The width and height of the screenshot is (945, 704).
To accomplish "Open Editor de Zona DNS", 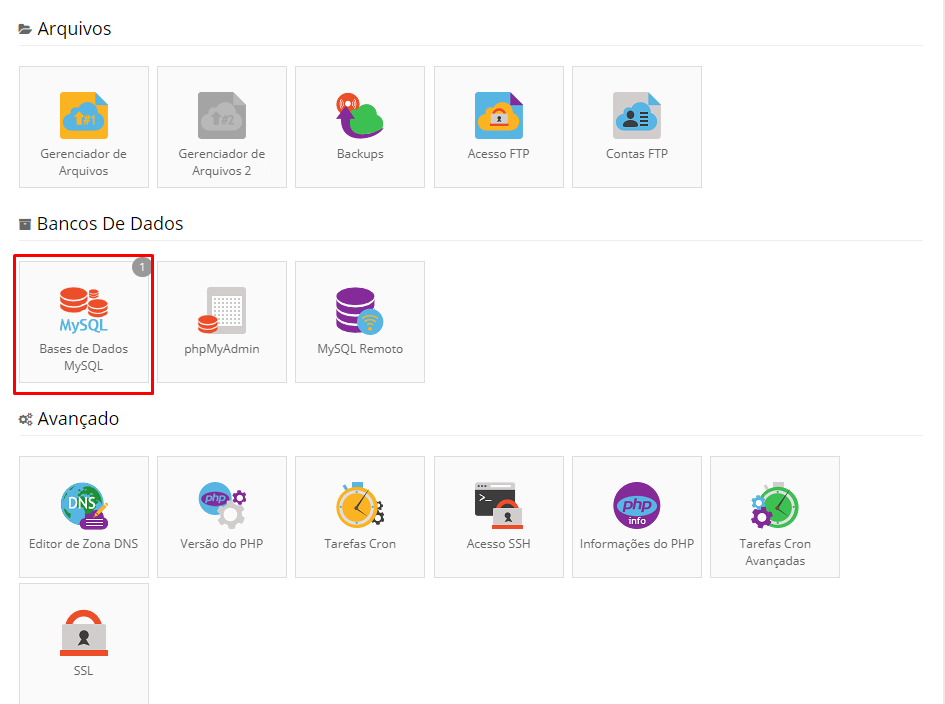I will pos(84,516).
